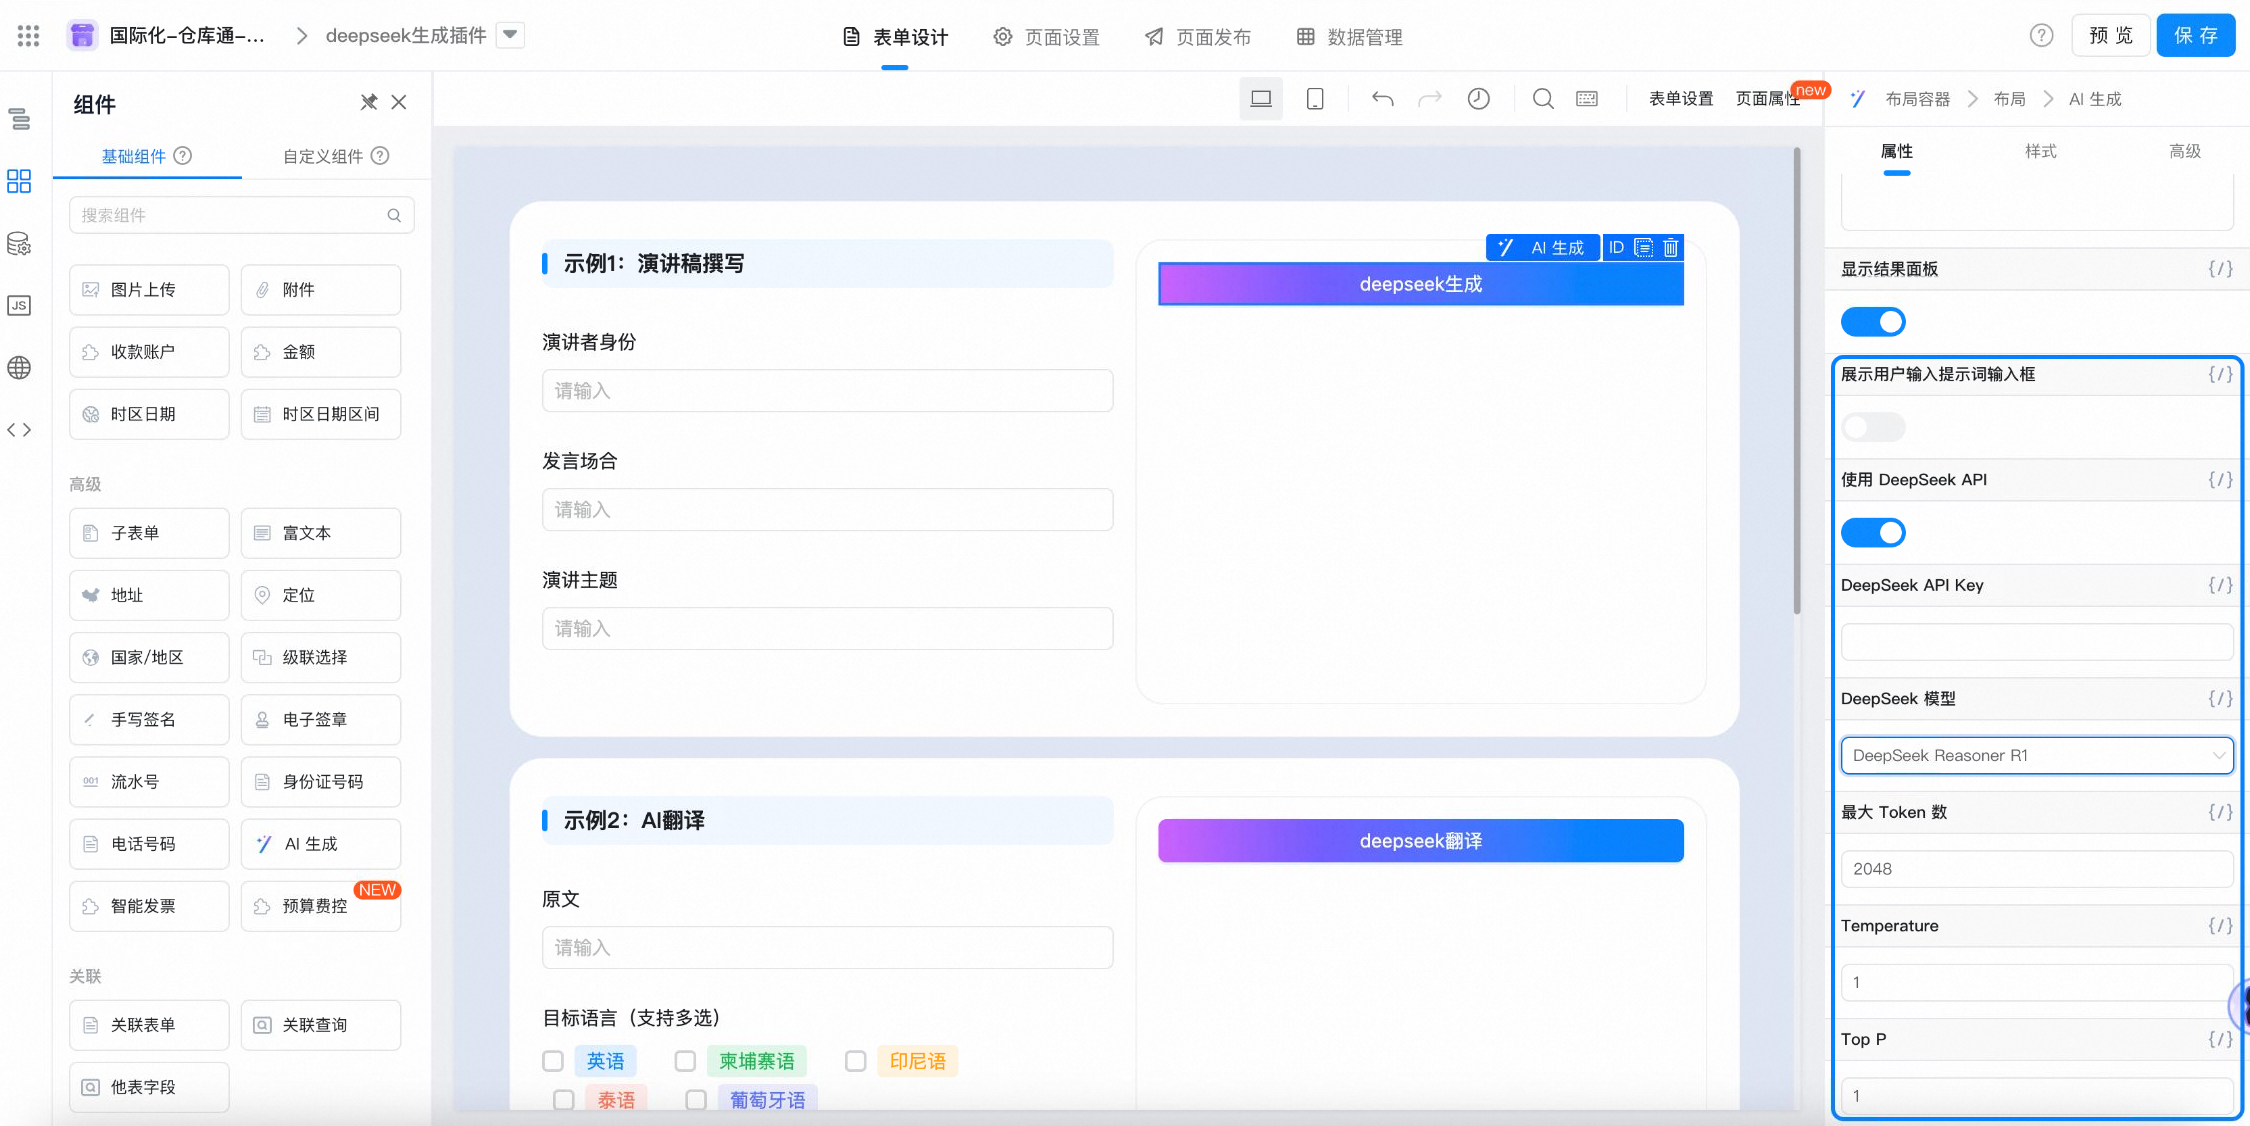The image size is (2250, 1126).
Task: Switch to 页面设置 tab
Action: [x=1047, y=37]
